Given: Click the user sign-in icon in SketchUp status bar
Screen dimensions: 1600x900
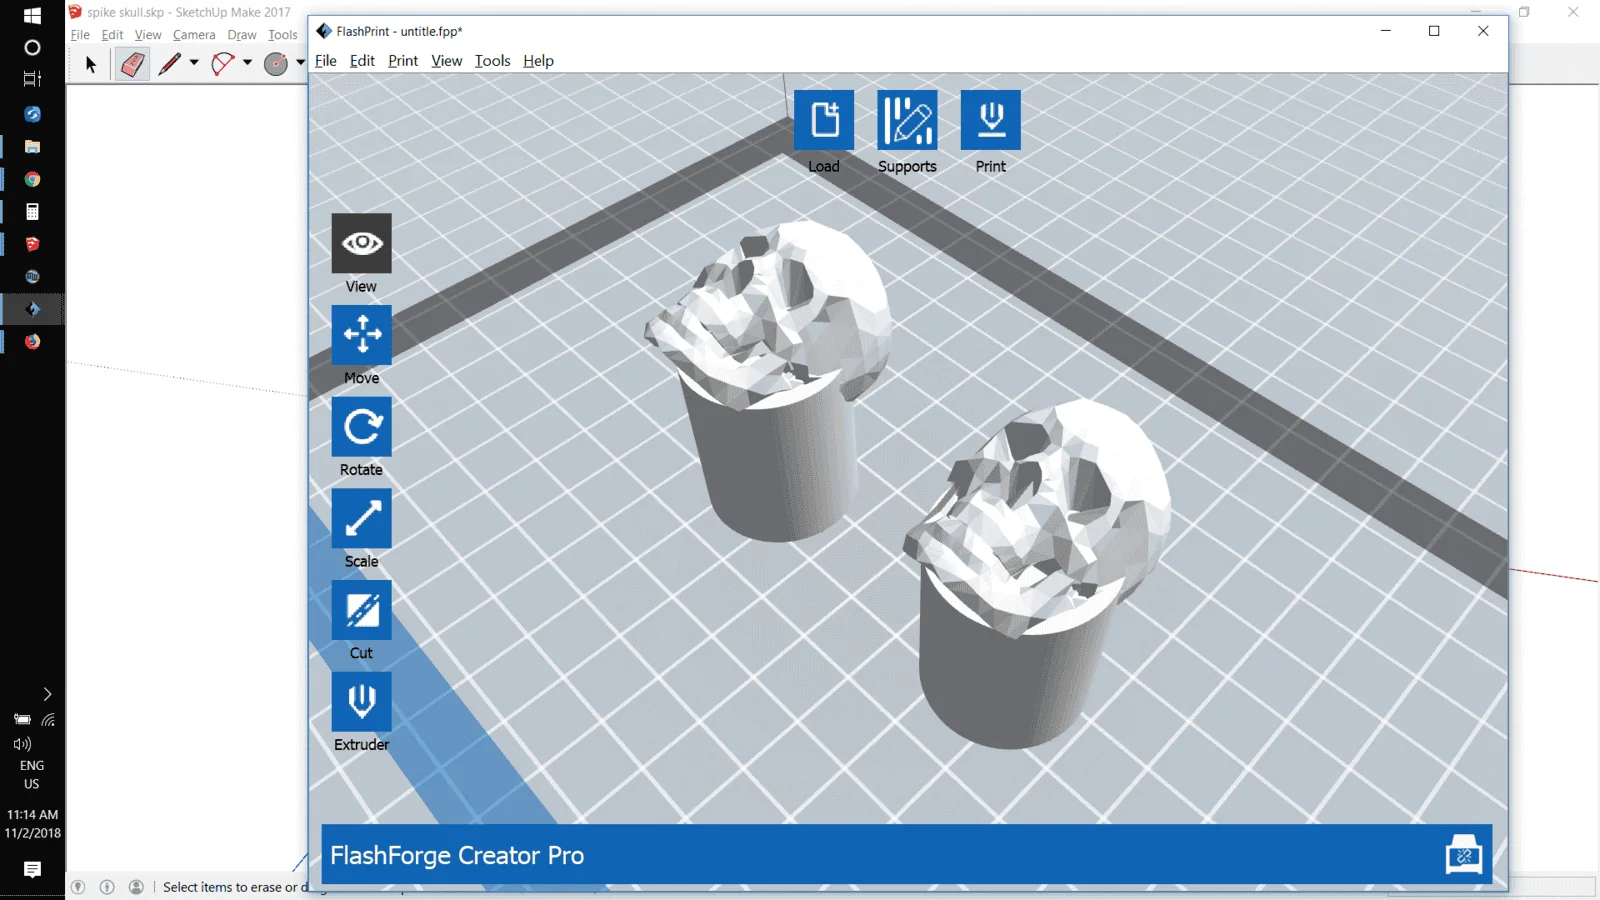Looking at the screenshot, I should click(137, 887).
